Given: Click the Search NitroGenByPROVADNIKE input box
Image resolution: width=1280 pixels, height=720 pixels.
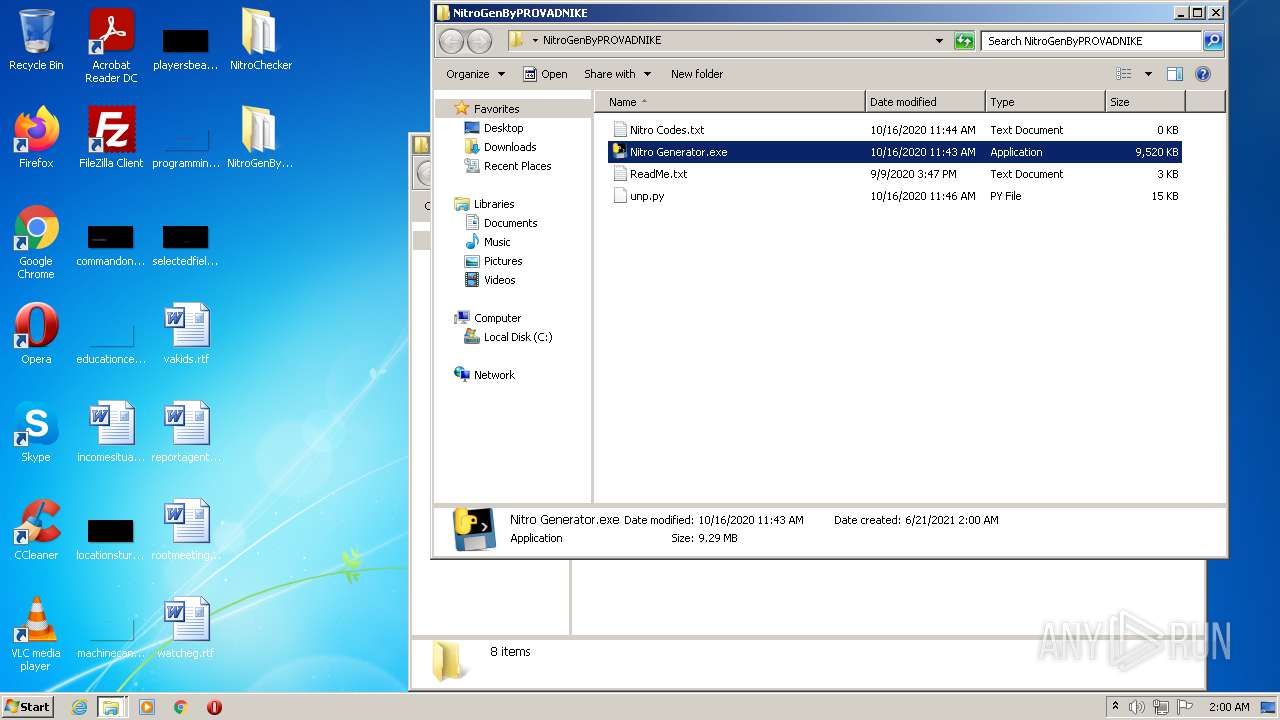Looking at the screenshot, I should point(1091,41).
